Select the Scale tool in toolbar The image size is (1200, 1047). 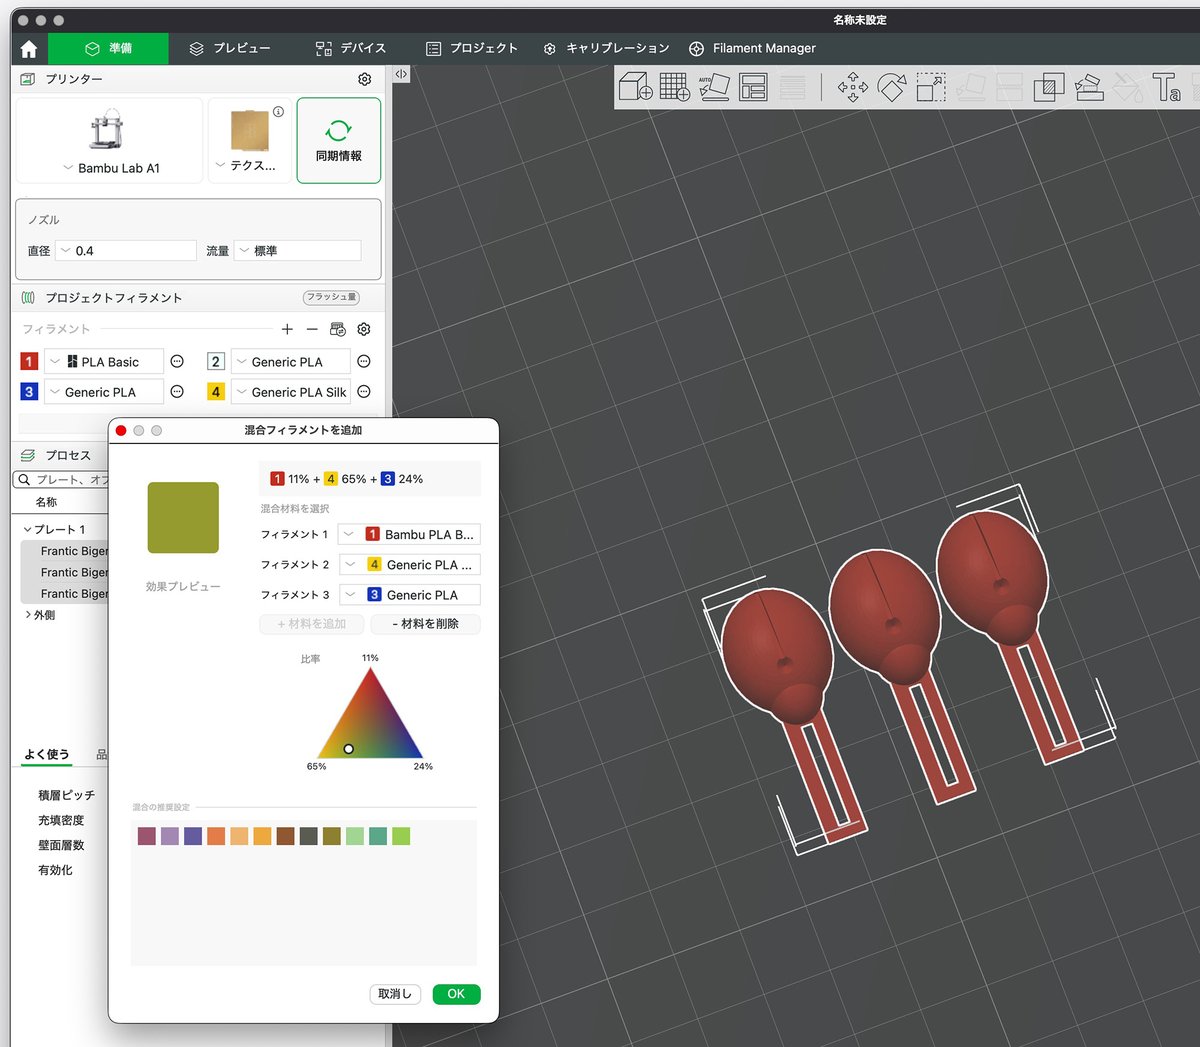pos(931,87)
